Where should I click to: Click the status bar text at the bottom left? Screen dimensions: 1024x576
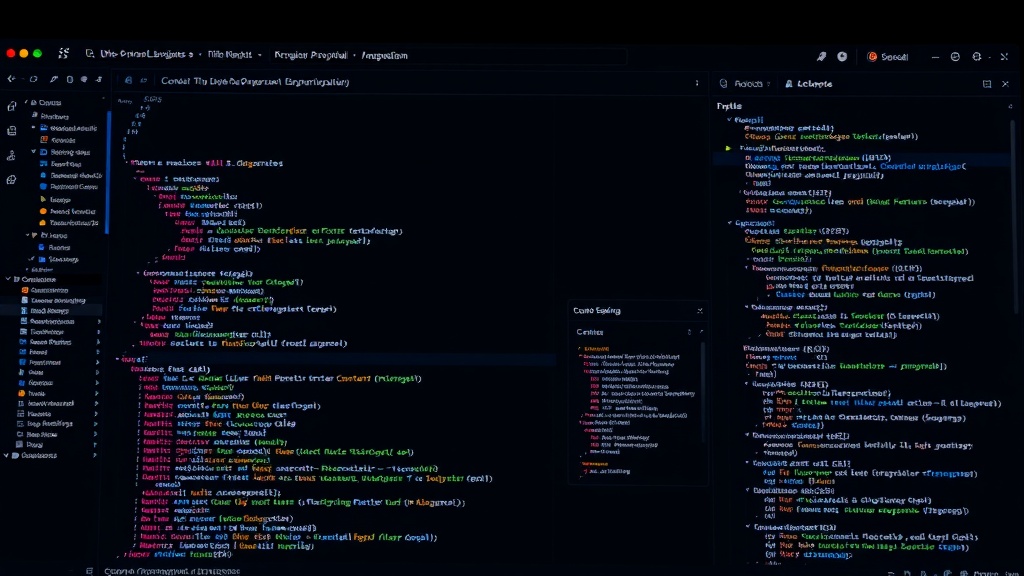(x=172, y=571)
